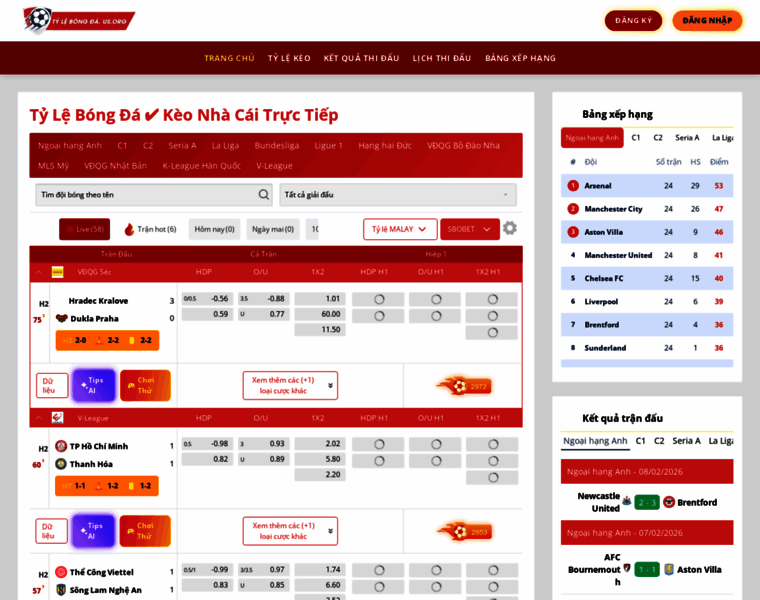The image size is (760, 600).
Task: Open the odds settings gear icon
Action: (509, 228)
